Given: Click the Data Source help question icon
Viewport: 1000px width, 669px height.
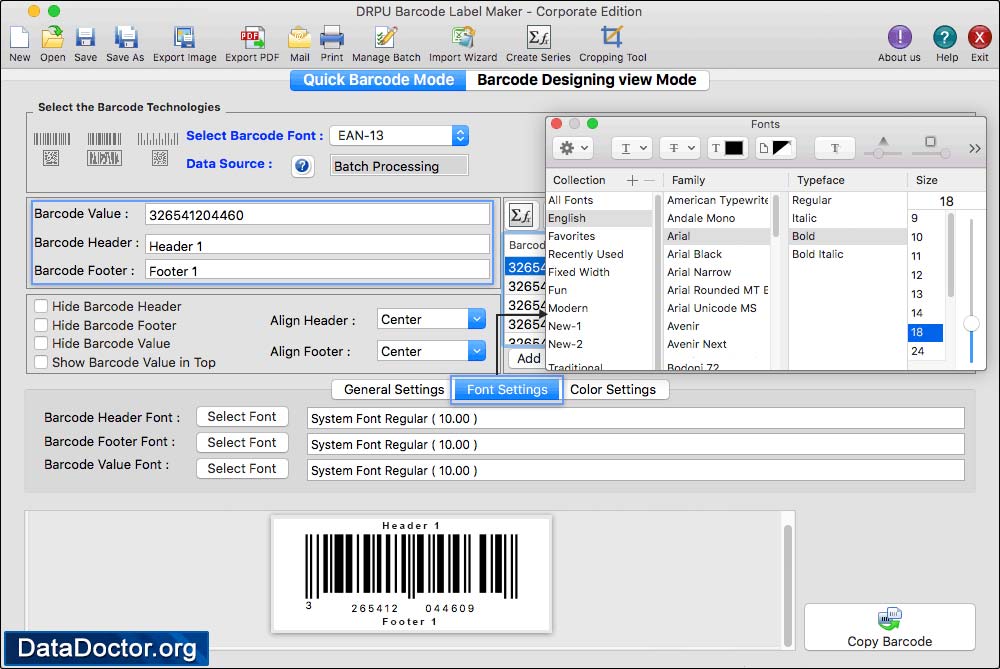Looking at the screenshot, I should tap(302, 166).
